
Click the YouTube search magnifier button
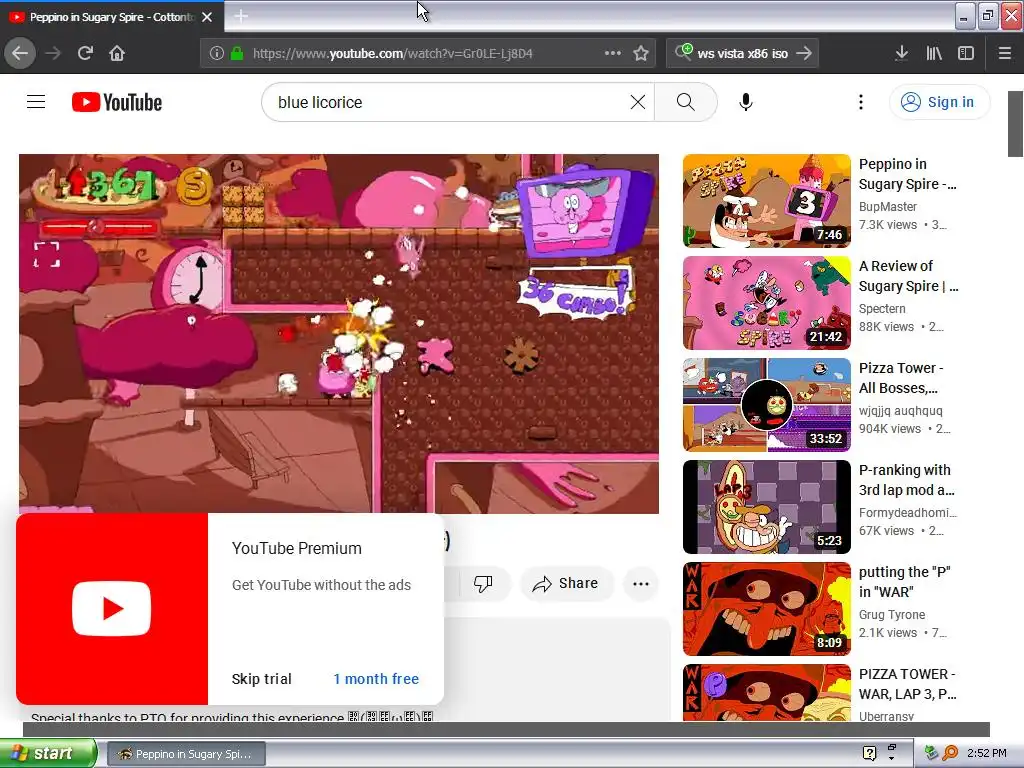click(686, 102)
